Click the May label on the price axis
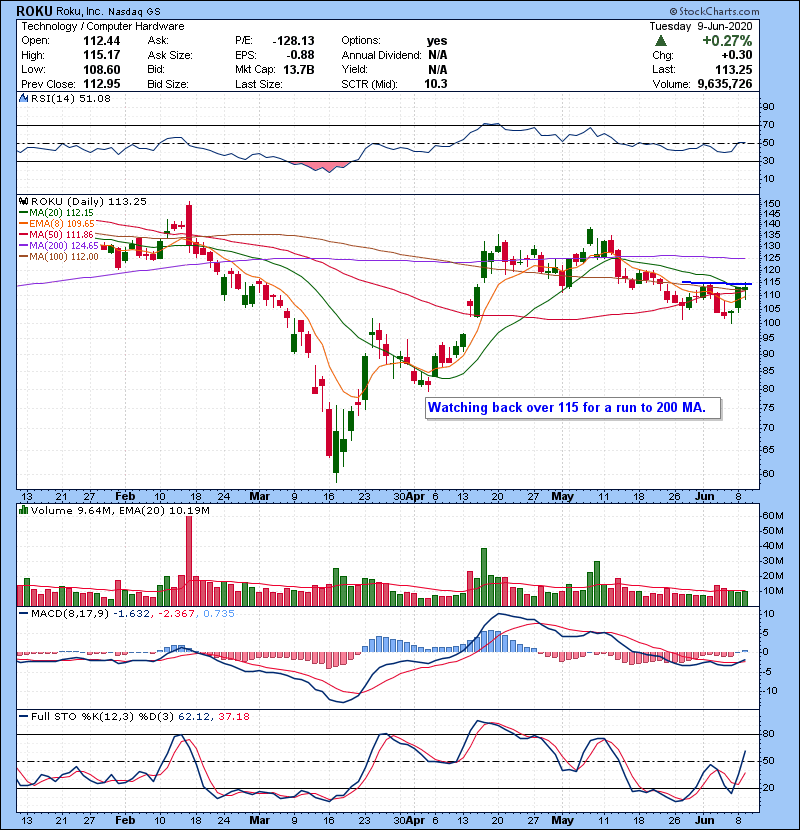800x830 pixels. point(562,497)
